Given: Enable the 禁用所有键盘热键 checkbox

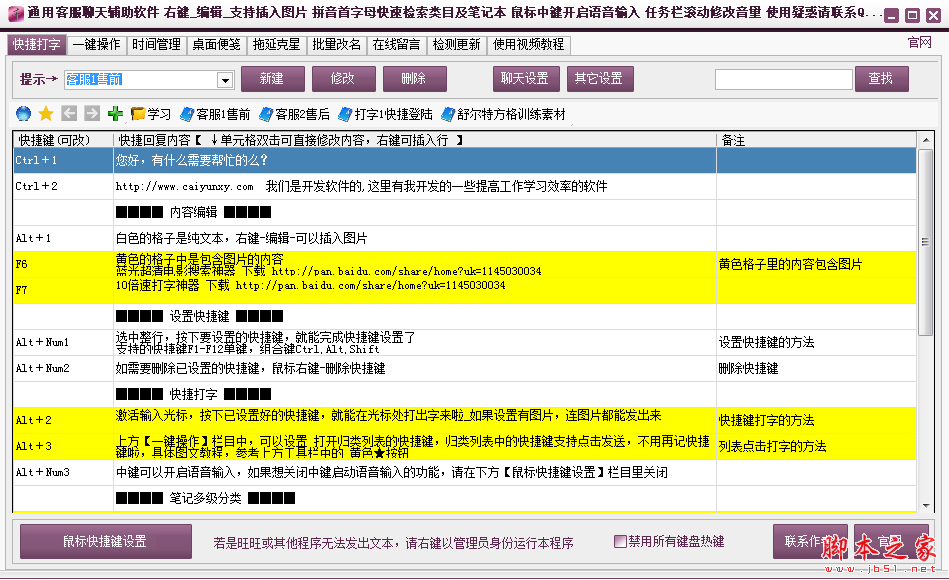Looking at the screenshot, I should 621,541.
